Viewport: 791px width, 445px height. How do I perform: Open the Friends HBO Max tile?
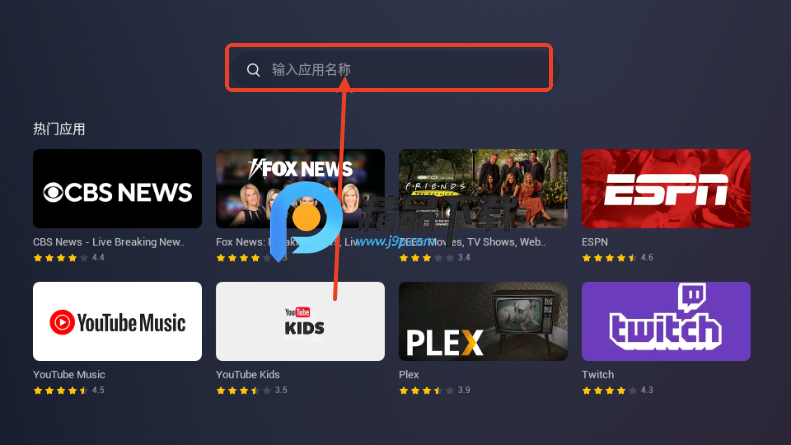(x=483, y=188)
